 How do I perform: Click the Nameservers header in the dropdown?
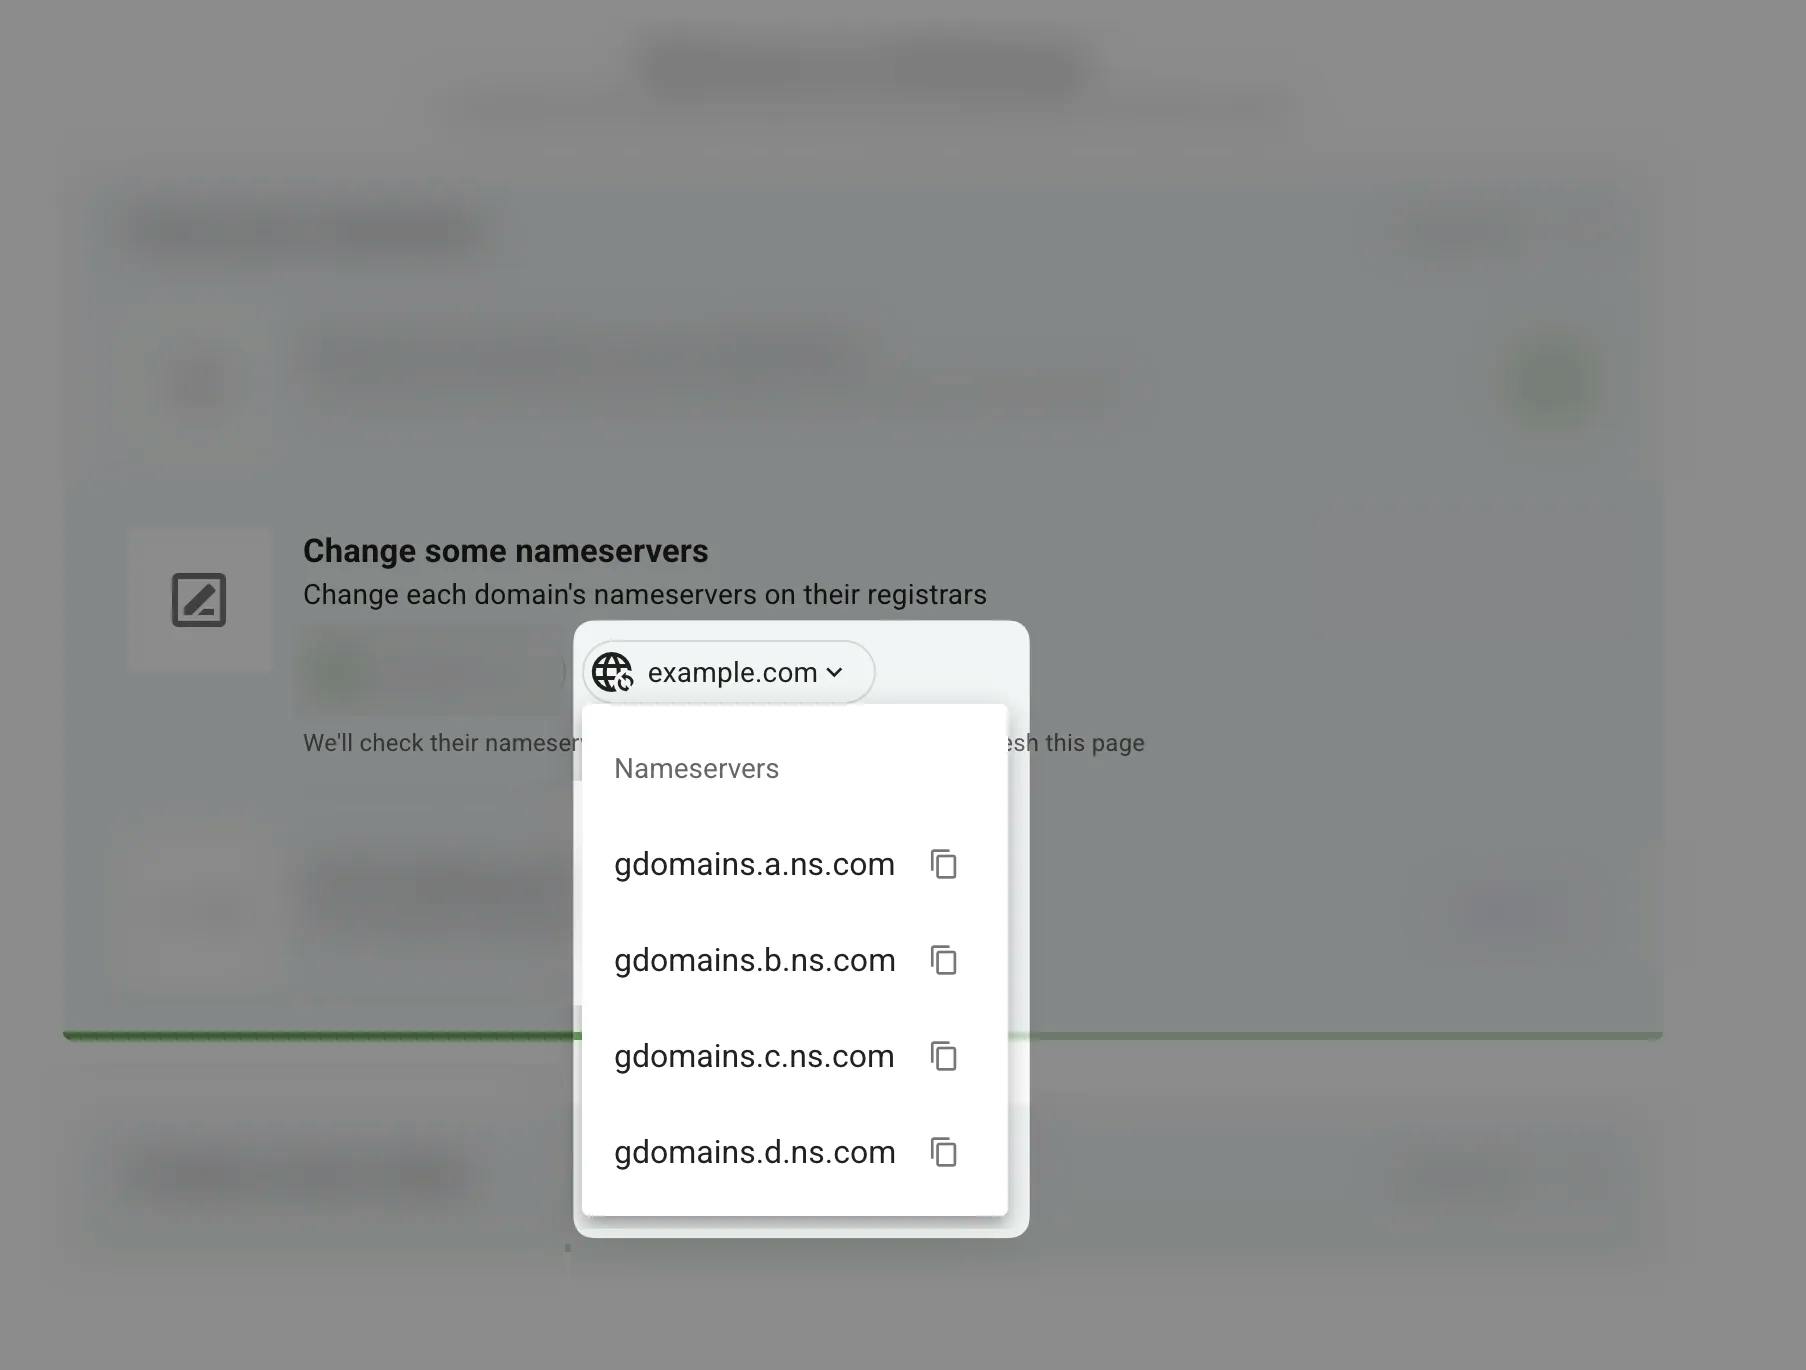point(696,768)
